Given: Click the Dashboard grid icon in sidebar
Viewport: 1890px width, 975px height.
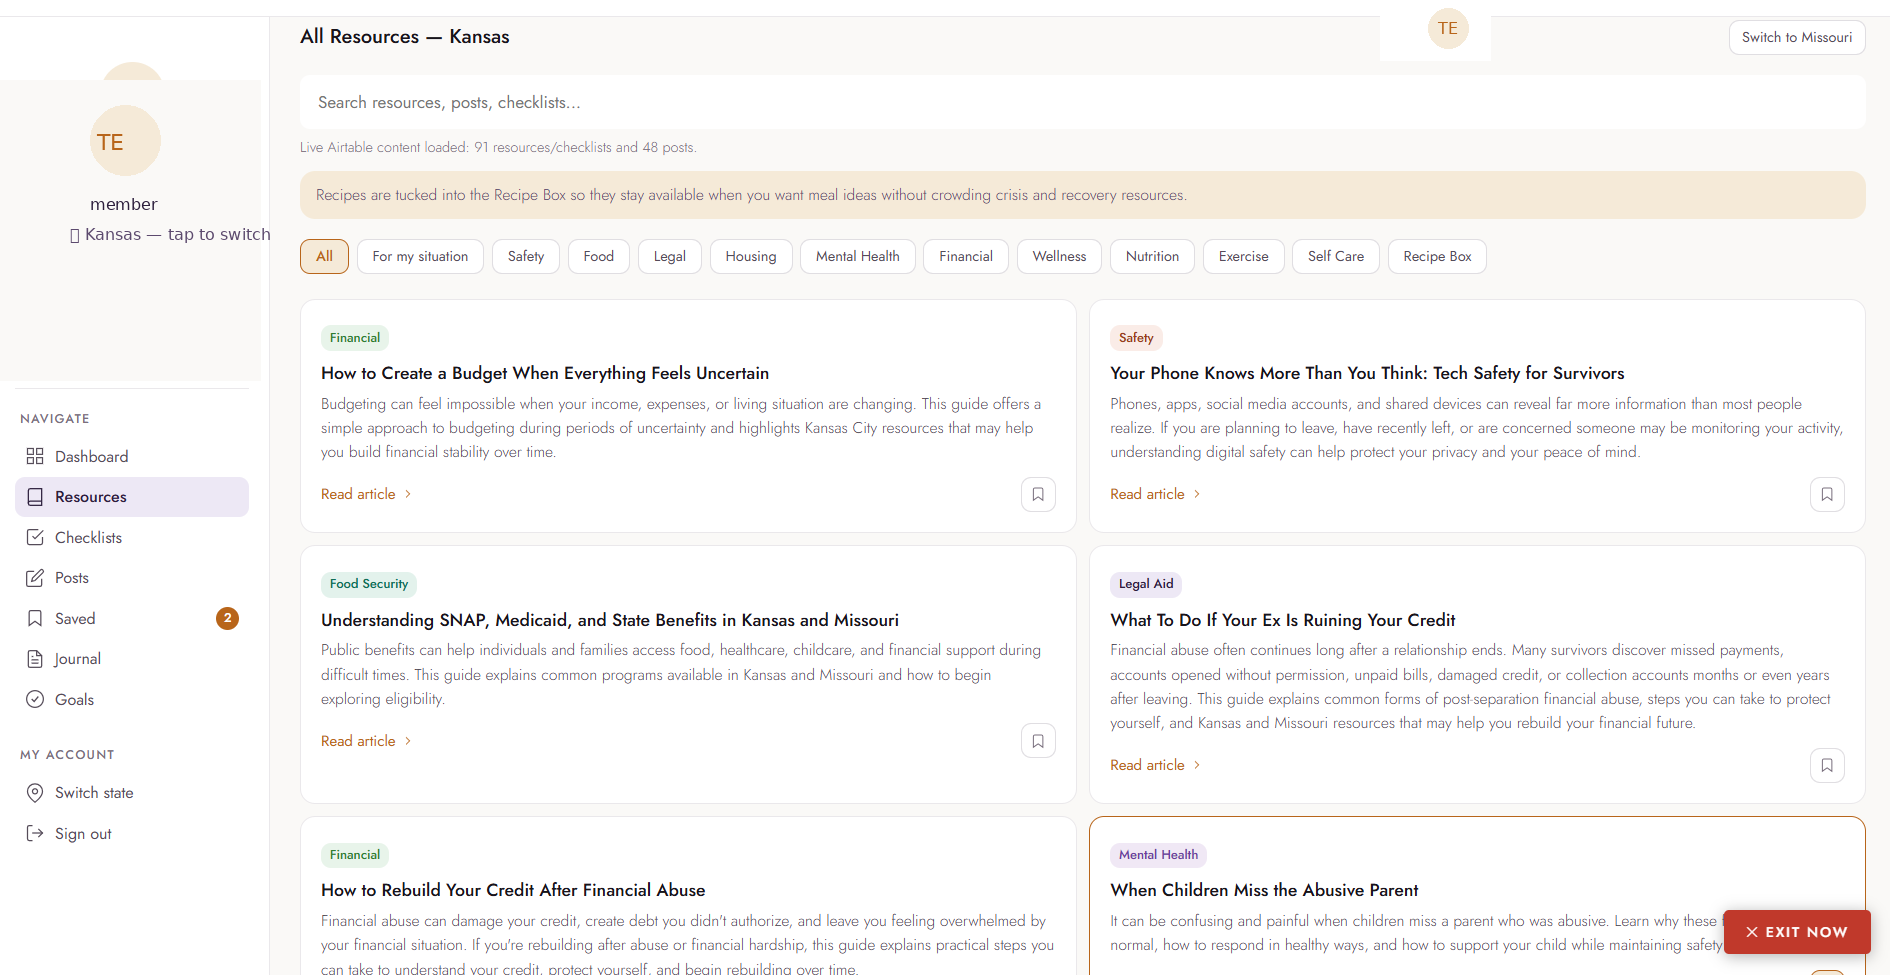Looking at the screenshot, I should pos(35,456).
